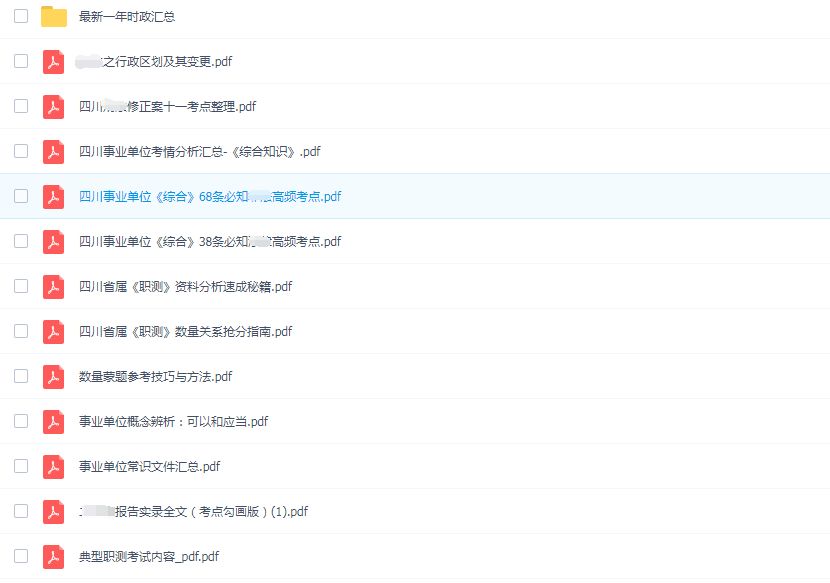Click PDF icon for 数量关系抢分指南.pdf
Viewport: 830px width, 583px height.
coord(53,331)
